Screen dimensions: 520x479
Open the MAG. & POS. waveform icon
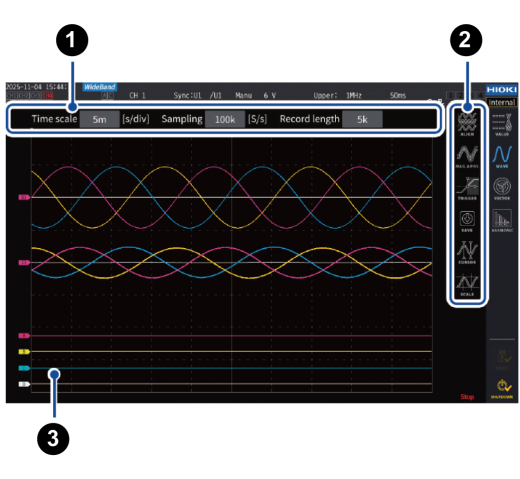pos(467,156)
